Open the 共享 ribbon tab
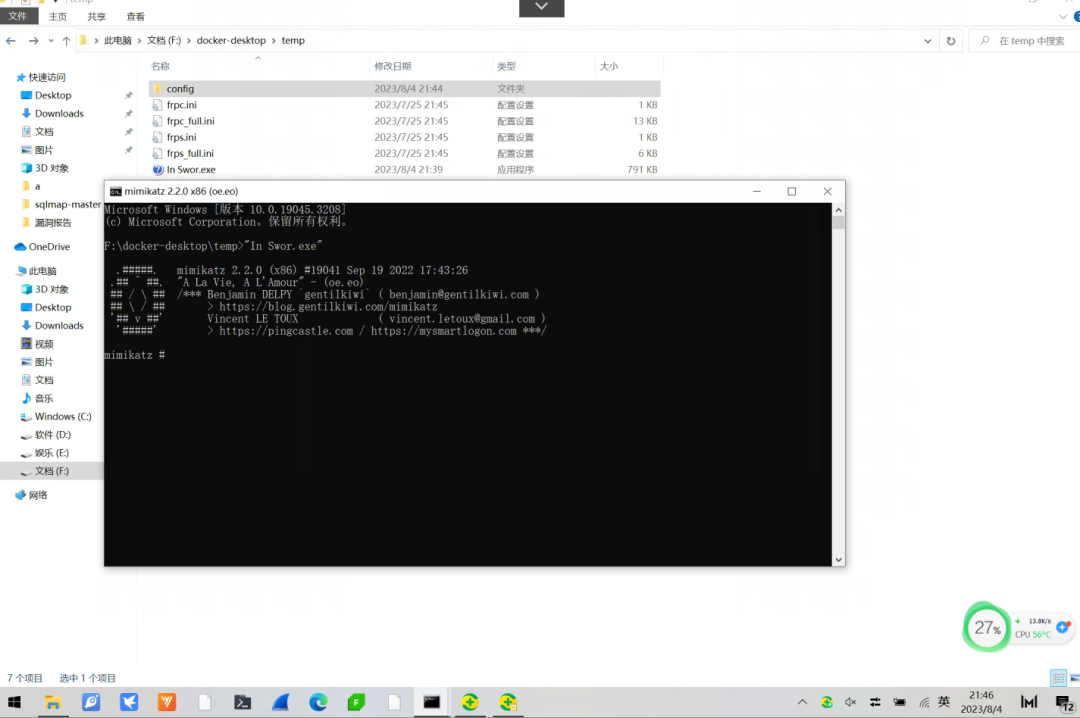 (x=96, y=17)
